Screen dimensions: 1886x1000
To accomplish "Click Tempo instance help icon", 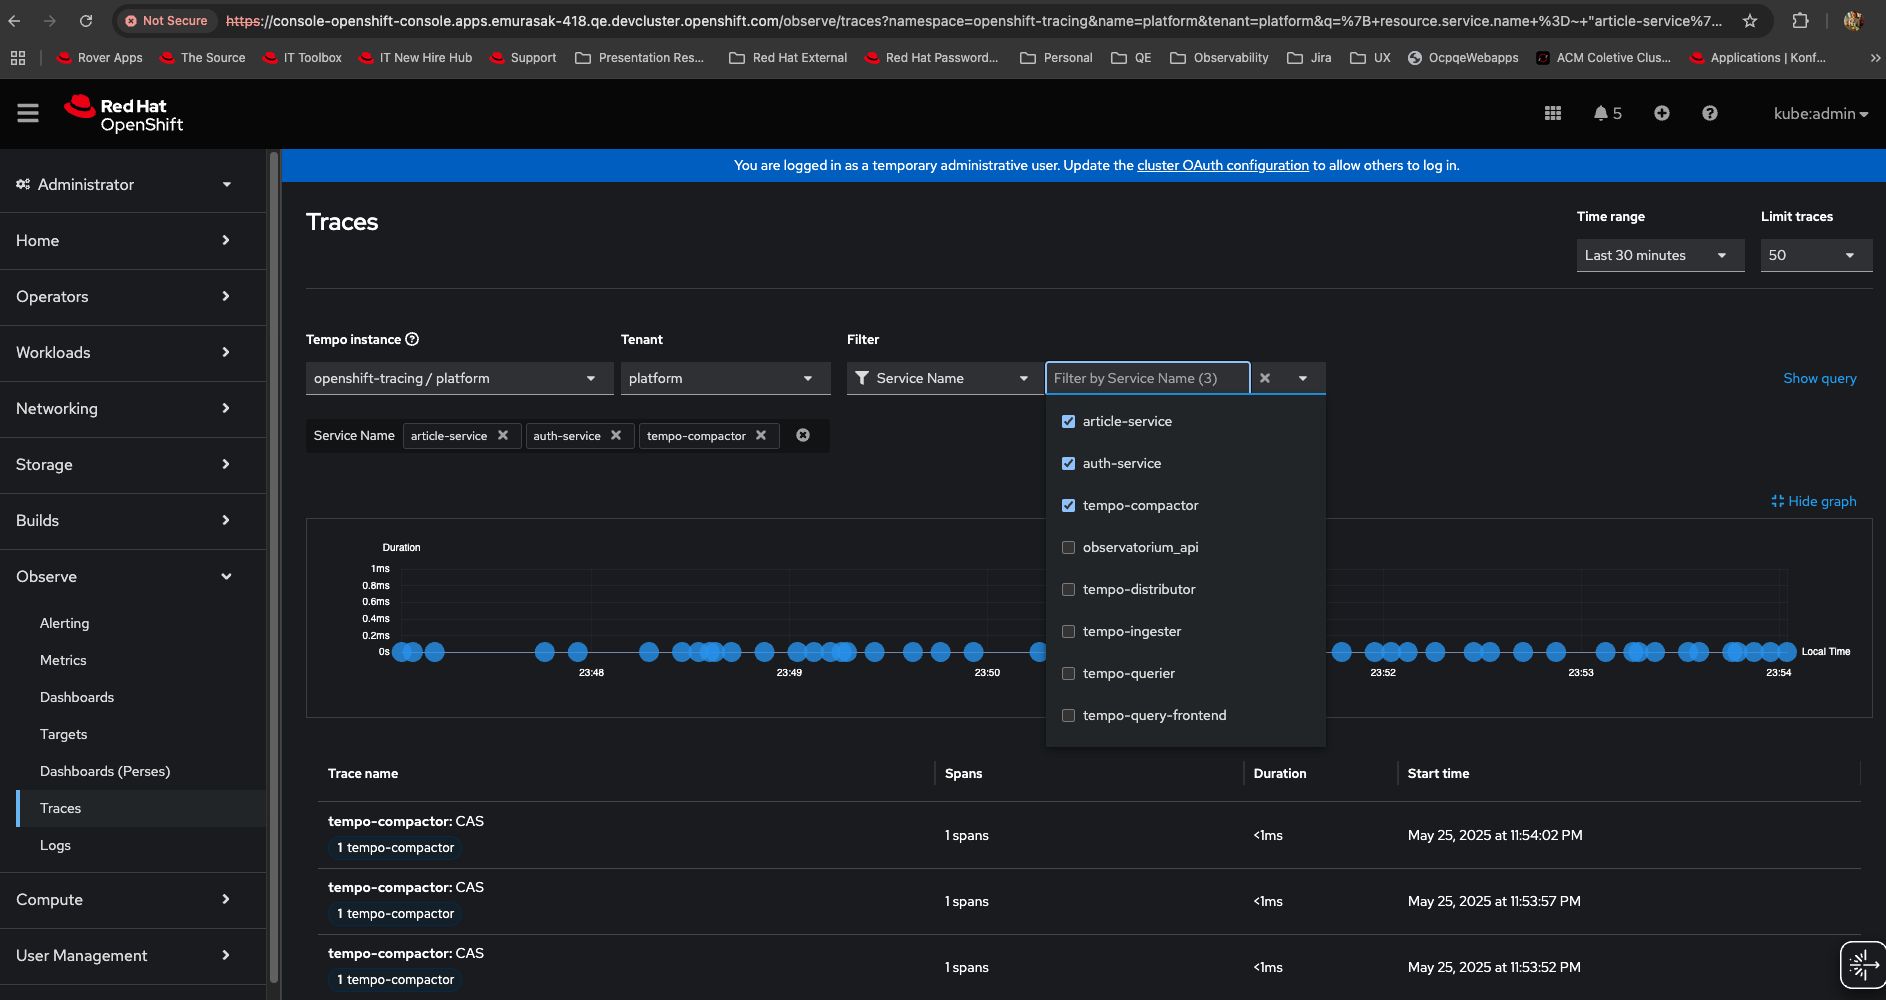I will 412,340.
